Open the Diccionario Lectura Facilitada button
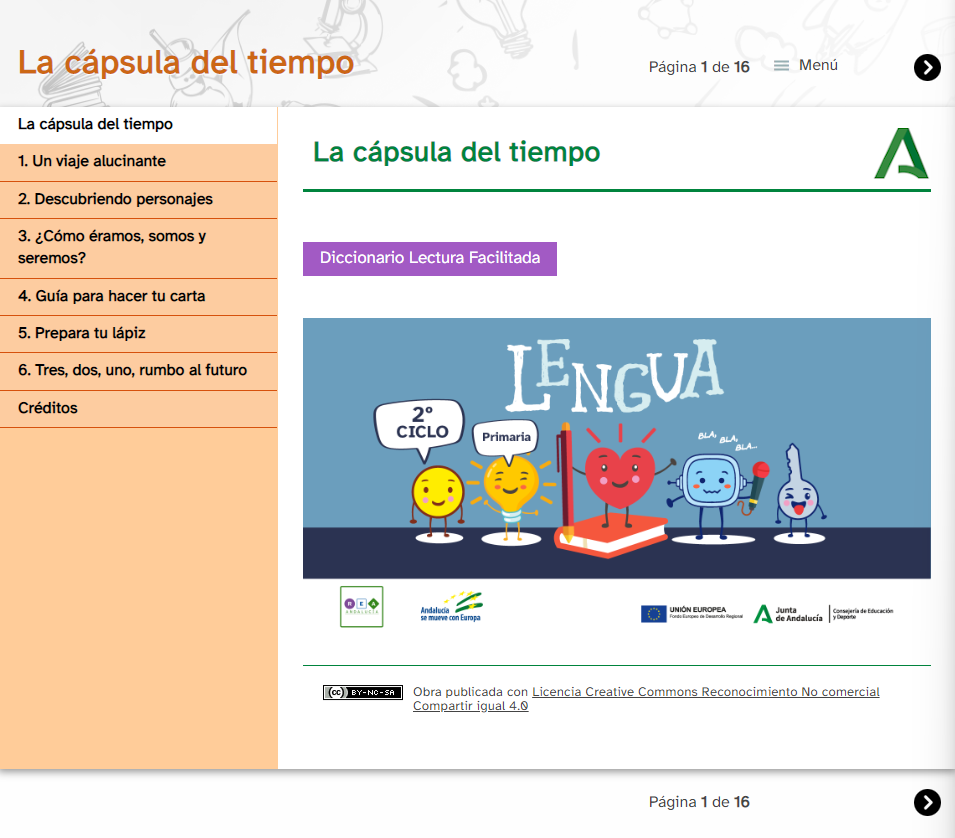 [430, 259]
